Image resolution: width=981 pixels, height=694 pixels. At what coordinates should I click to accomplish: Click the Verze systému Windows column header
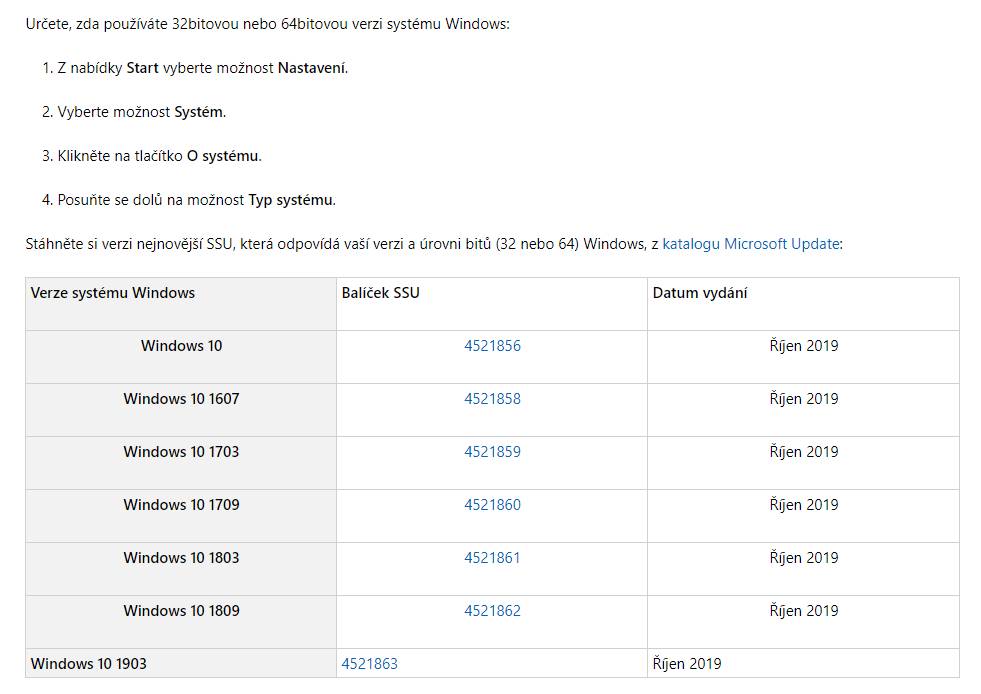(x=113, y=293)
